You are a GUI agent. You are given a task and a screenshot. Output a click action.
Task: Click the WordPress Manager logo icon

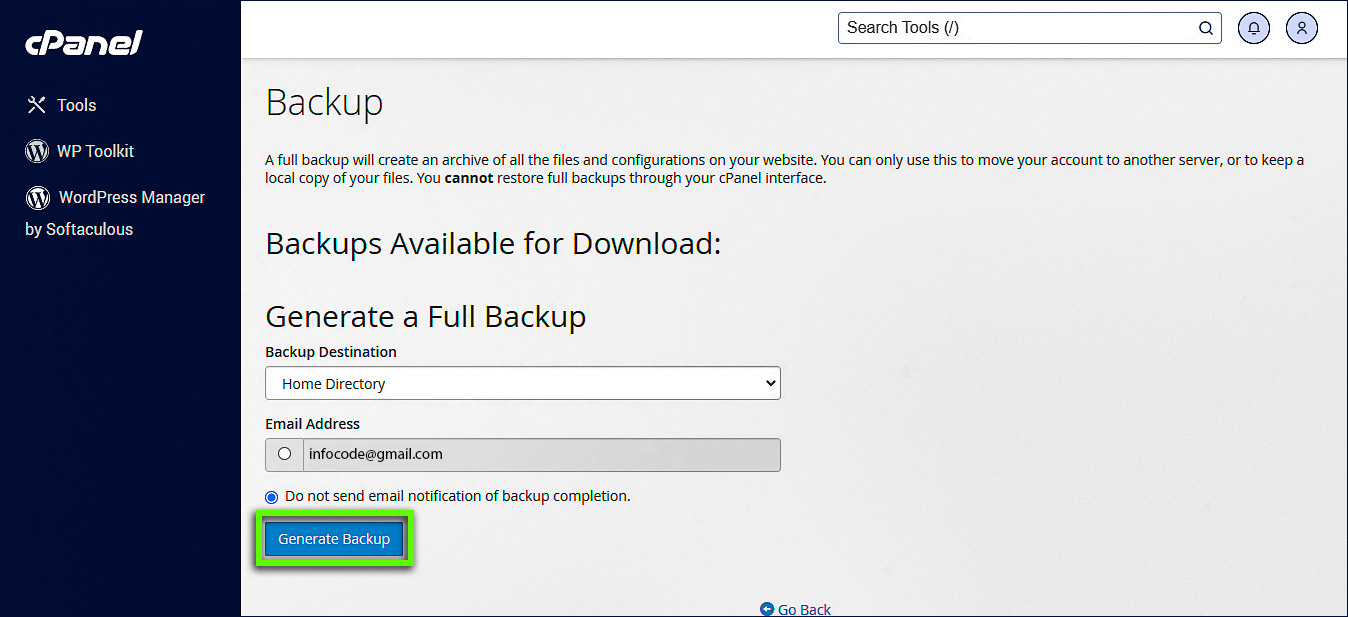click(x=38, y=197)
